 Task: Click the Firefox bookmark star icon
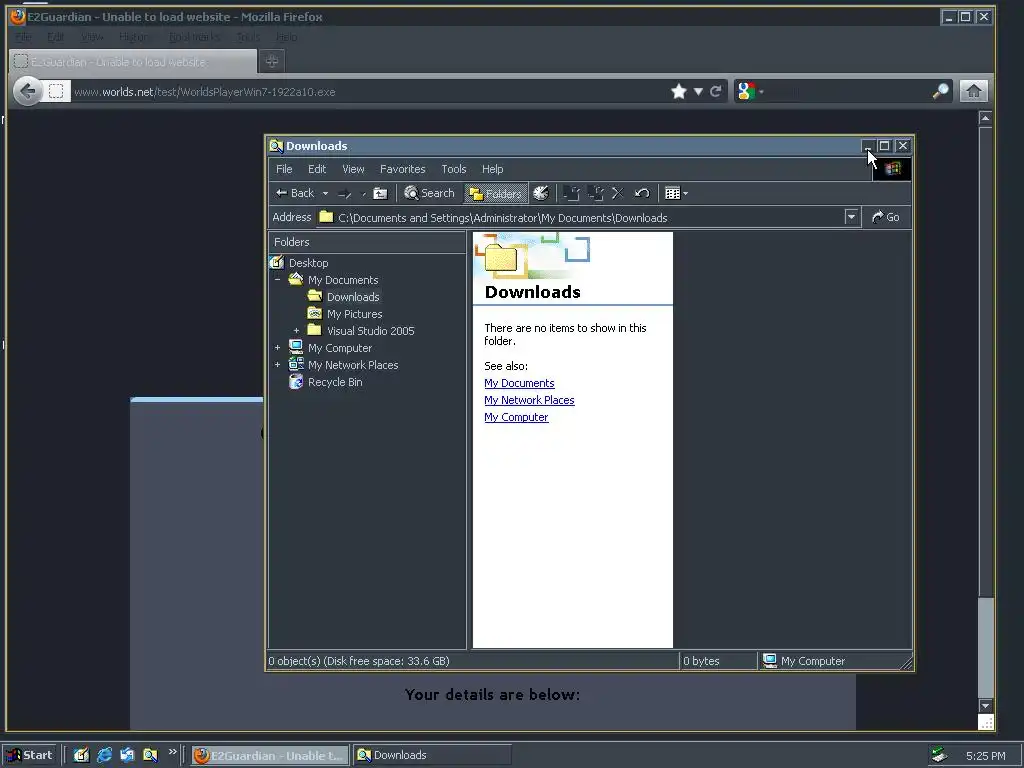pyautogui.click(x=679, y=91)
